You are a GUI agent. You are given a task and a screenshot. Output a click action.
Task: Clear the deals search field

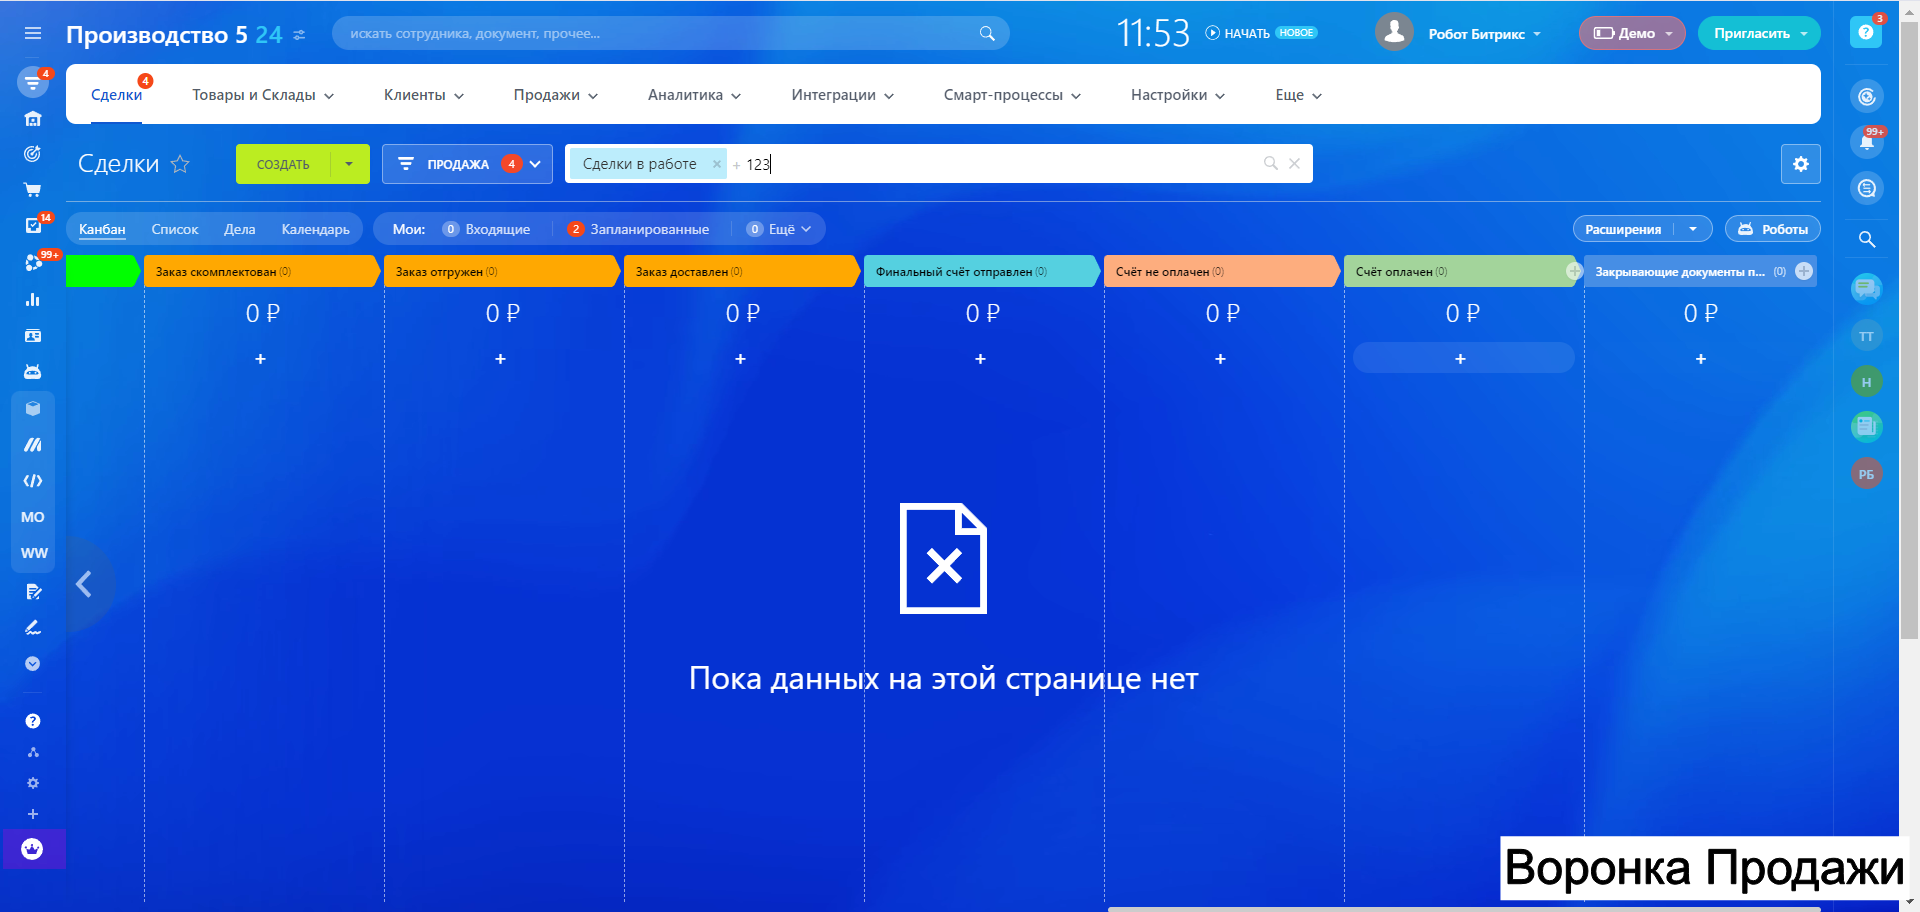[1294, 163]
